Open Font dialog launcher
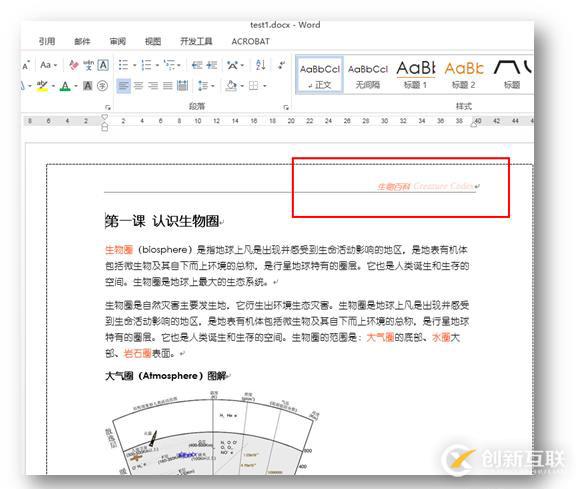This screenshot has height=489, width=576. 108,107
